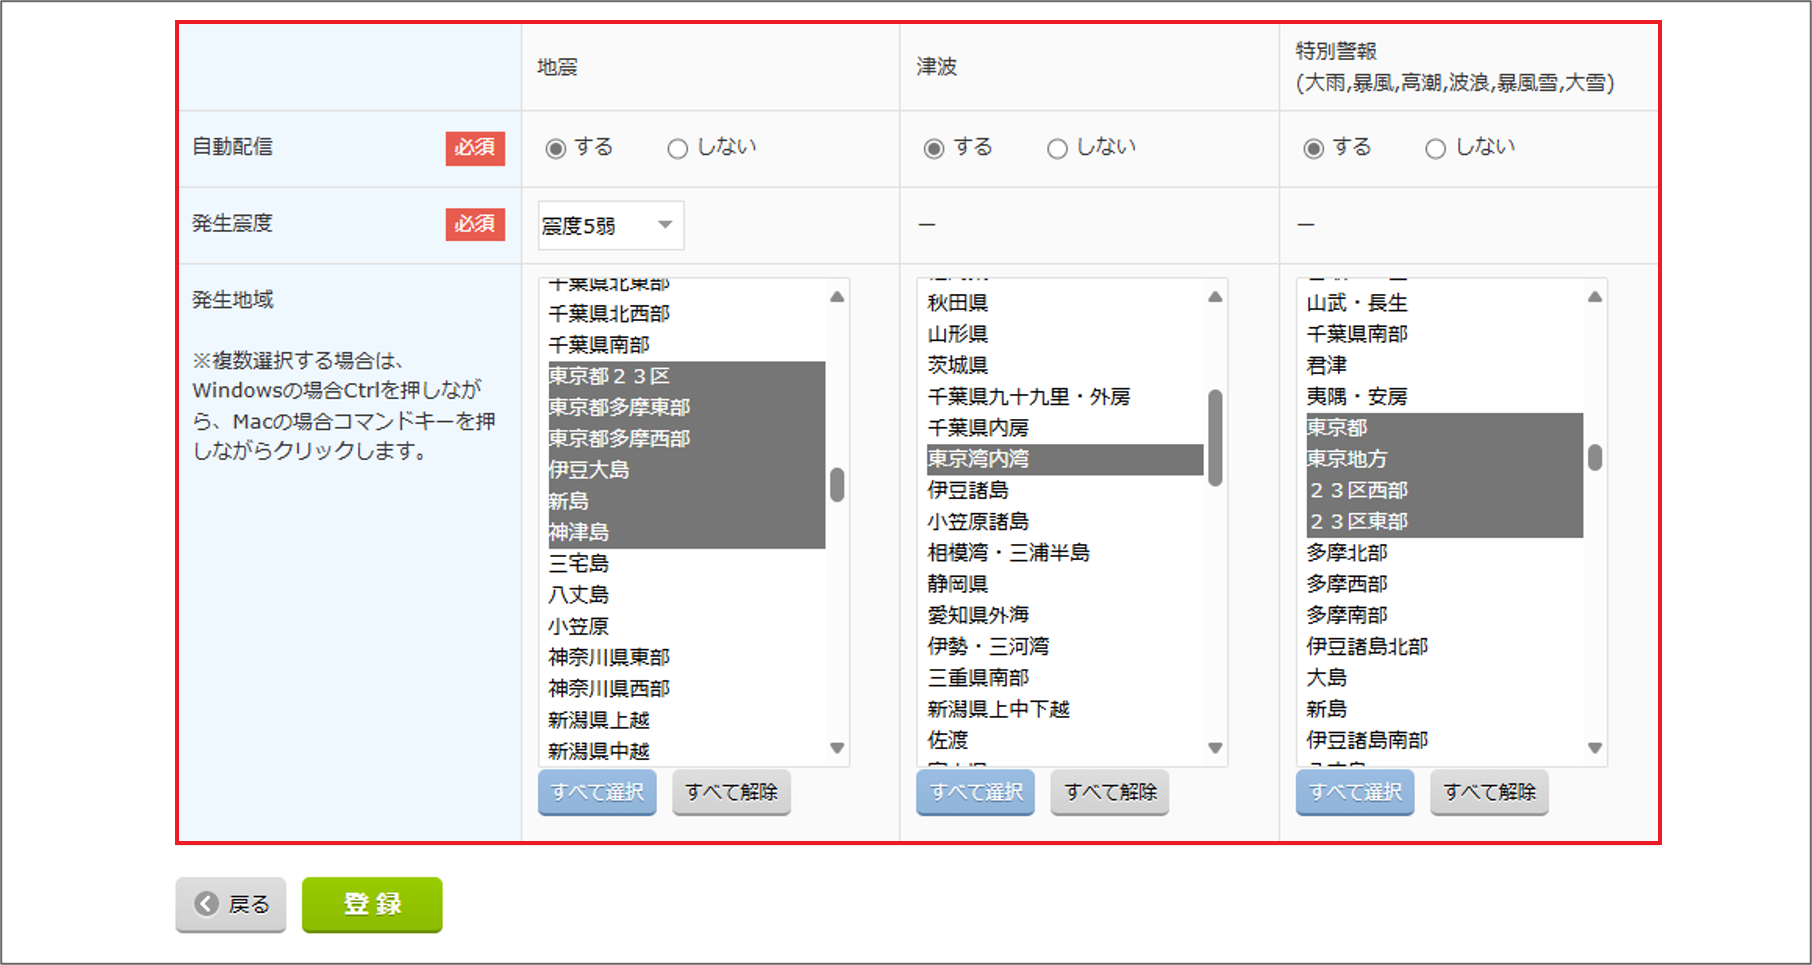Viewport: 1812px width, 965px height.
Task: Click the 津波 list scrollbar thumb
Action: click(1215, 438)
